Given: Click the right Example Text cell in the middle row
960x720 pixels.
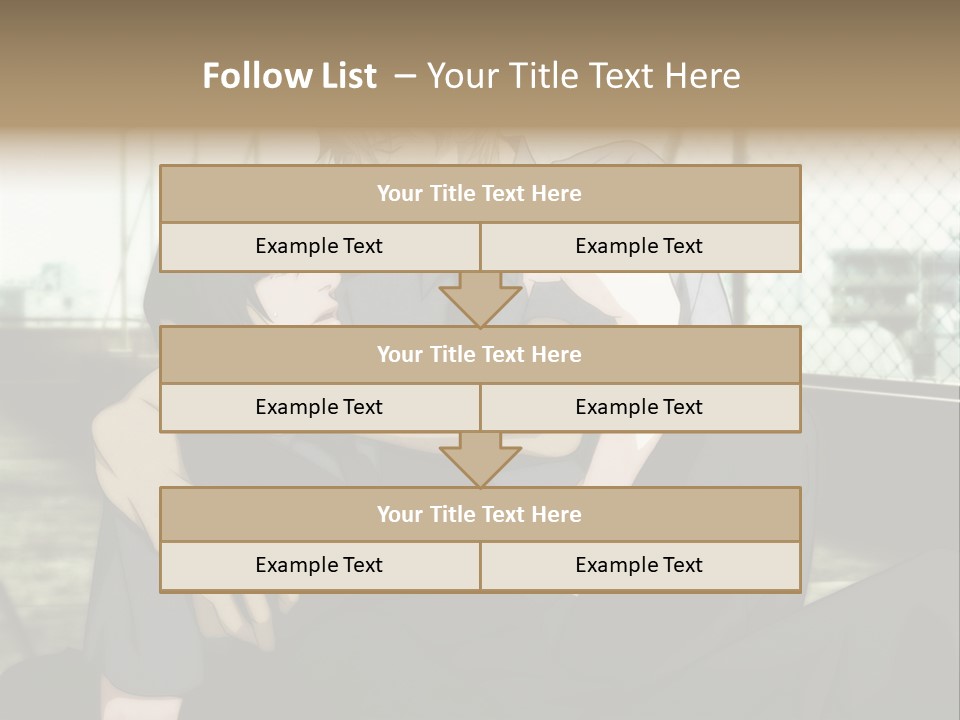Looking at the screenshot, I should pyautogui.click(x=640, y=408).
